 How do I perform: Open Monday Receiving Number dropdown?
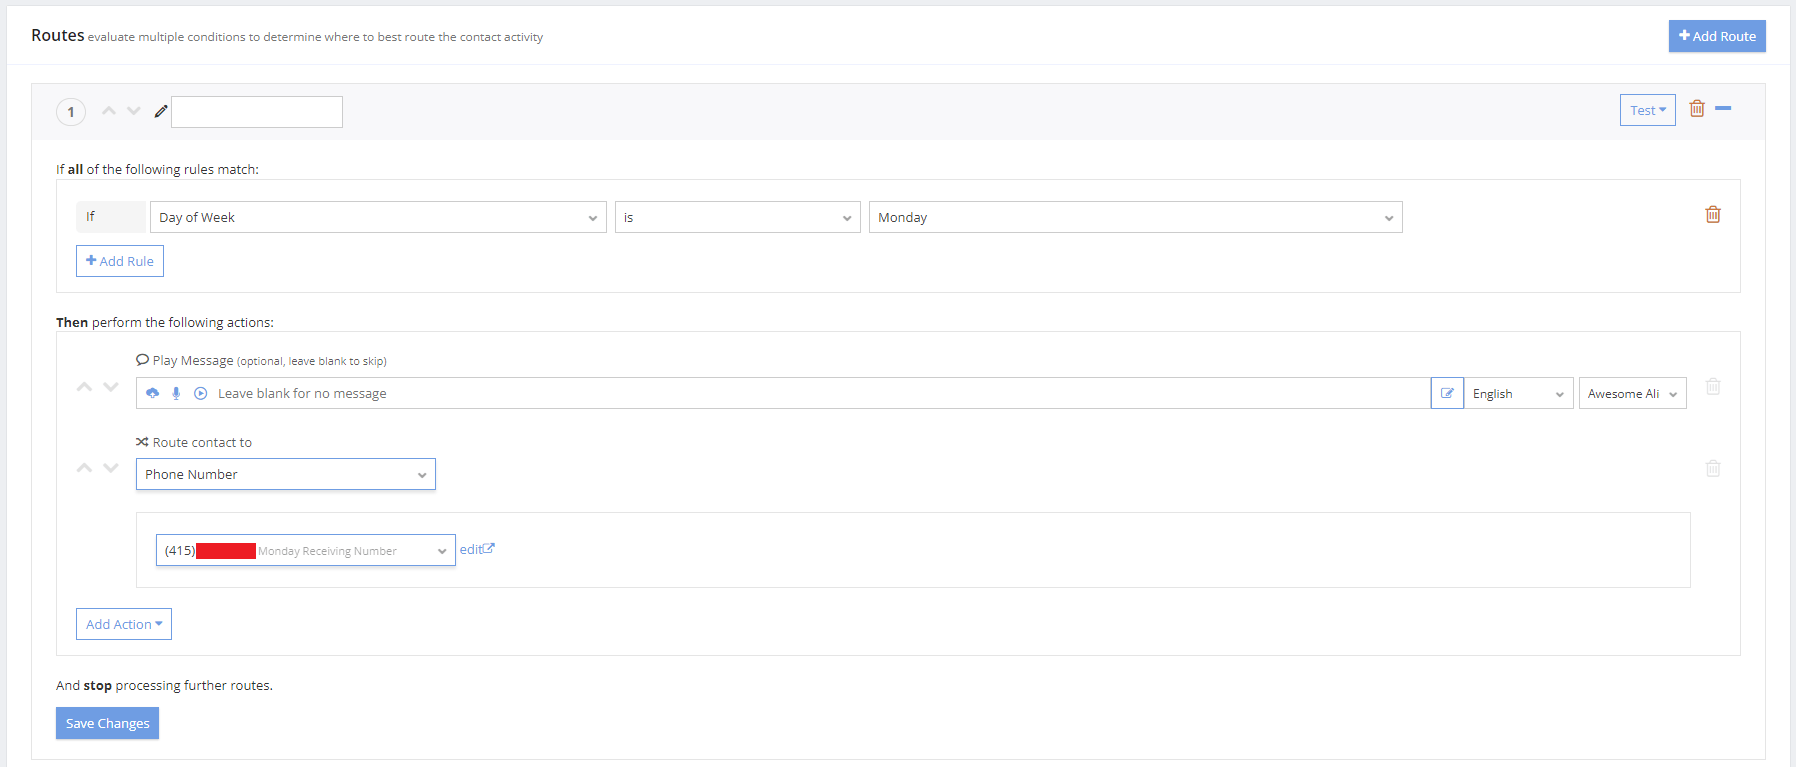(305, 550)
